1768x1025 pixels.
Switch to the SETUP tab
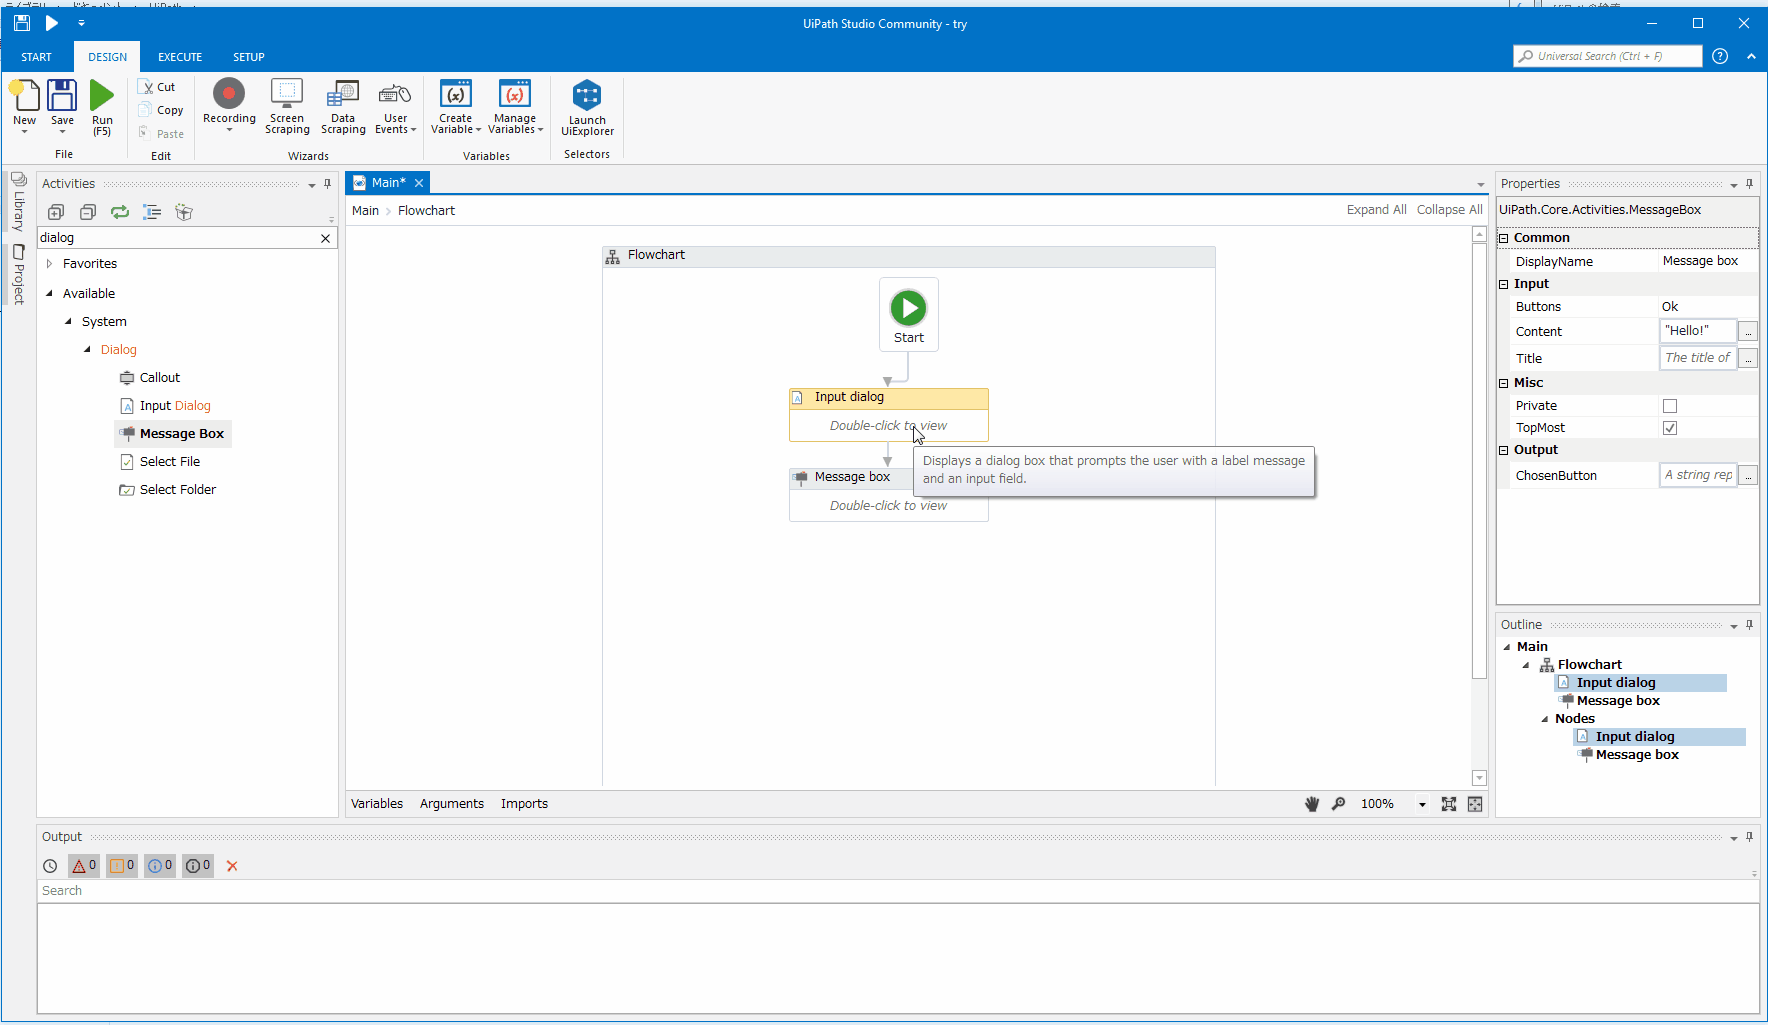tap(249, 57)
